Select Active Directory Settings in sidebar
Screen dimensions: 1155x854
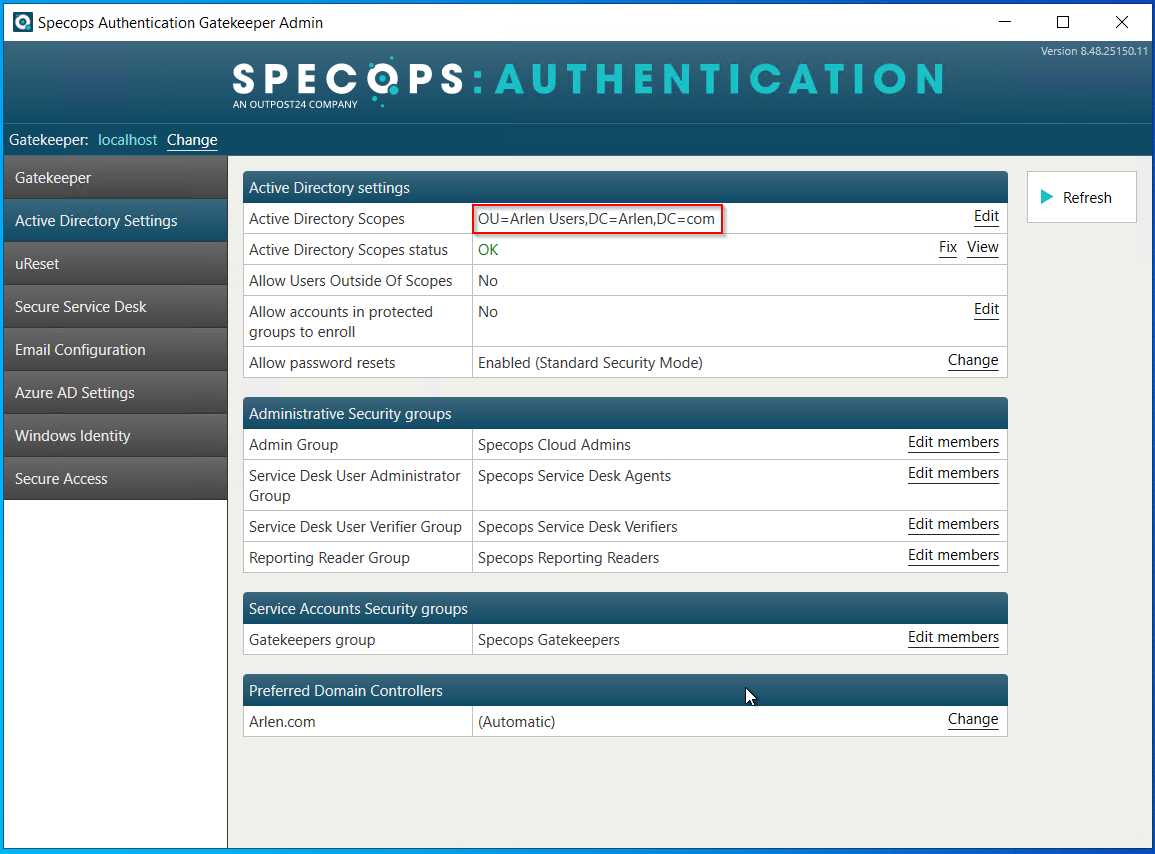[116, 220]
